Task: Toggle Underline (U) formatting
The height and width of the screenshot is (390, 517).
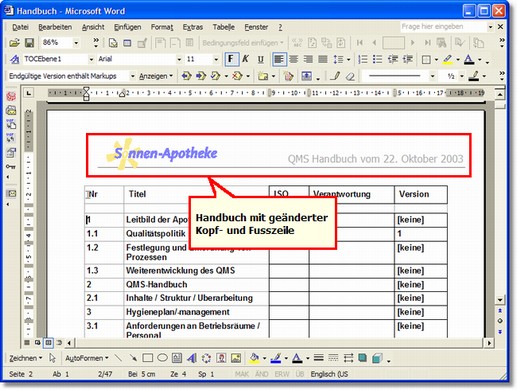Action: tap(260, 59)
